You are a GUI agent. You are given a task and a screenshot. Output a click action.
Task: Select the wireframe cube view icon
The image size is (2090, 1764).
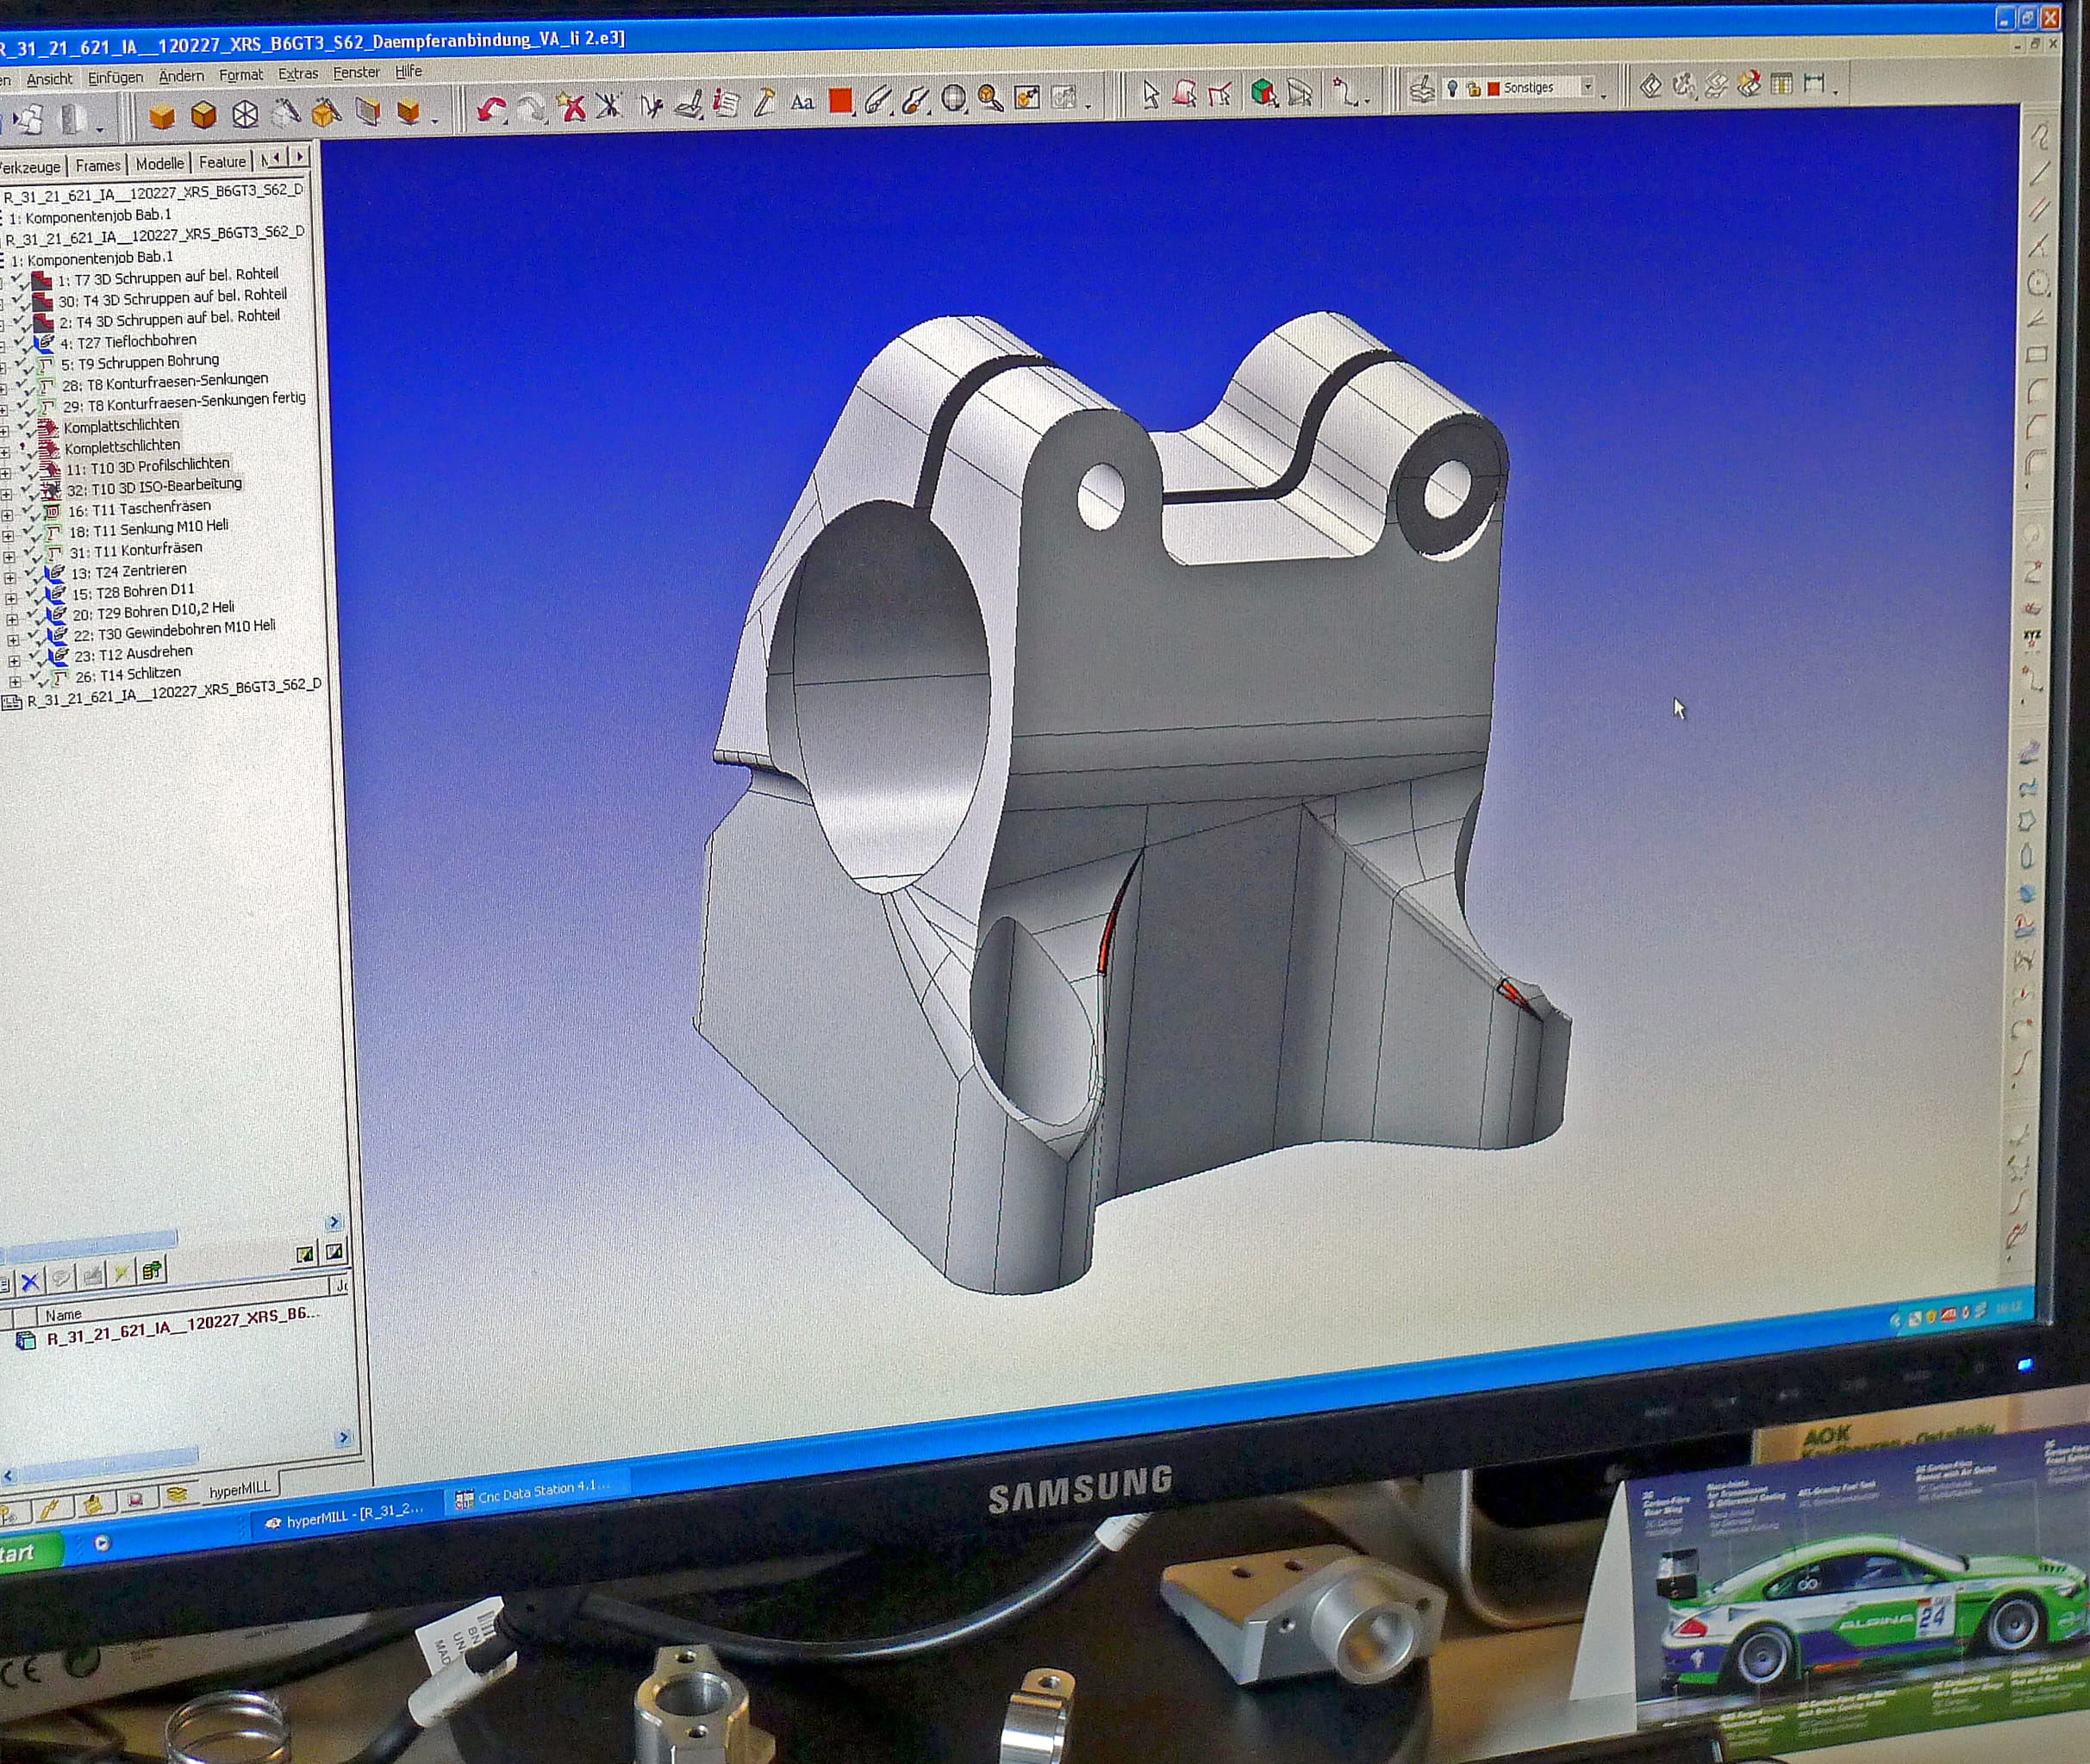245,115
